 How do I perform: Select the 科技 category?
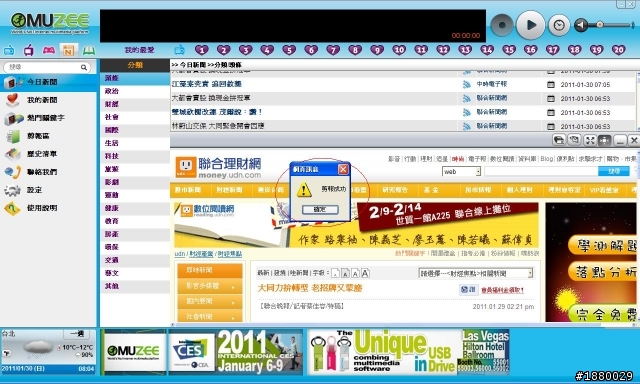pos(135,156)
